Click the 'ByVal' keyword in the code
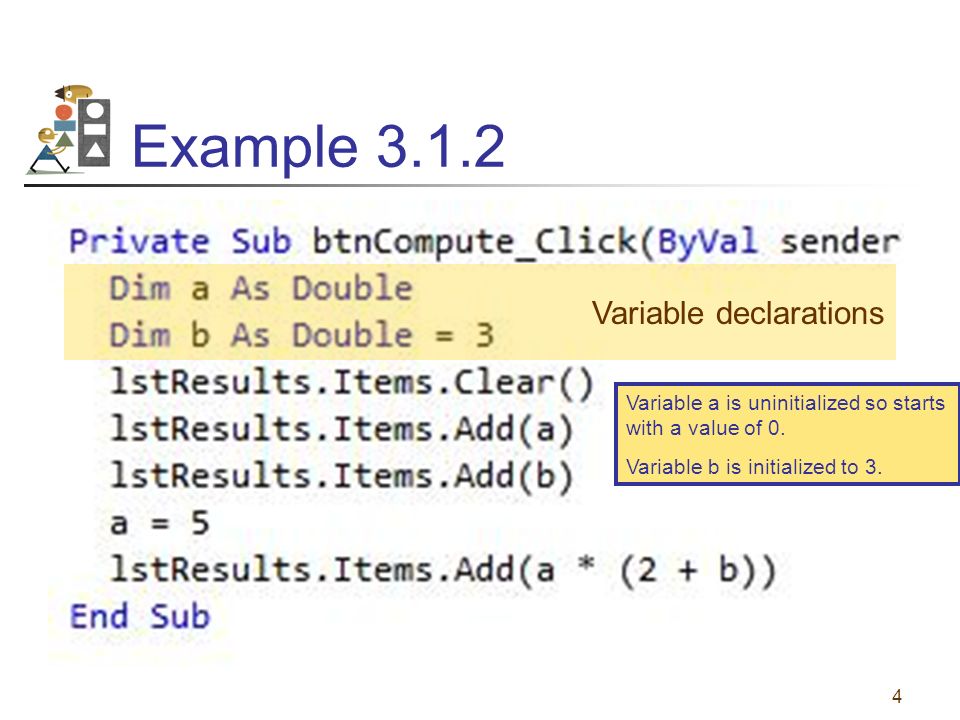Image resolution: width=960 pixels, height=720 pixels. point(708,242)
